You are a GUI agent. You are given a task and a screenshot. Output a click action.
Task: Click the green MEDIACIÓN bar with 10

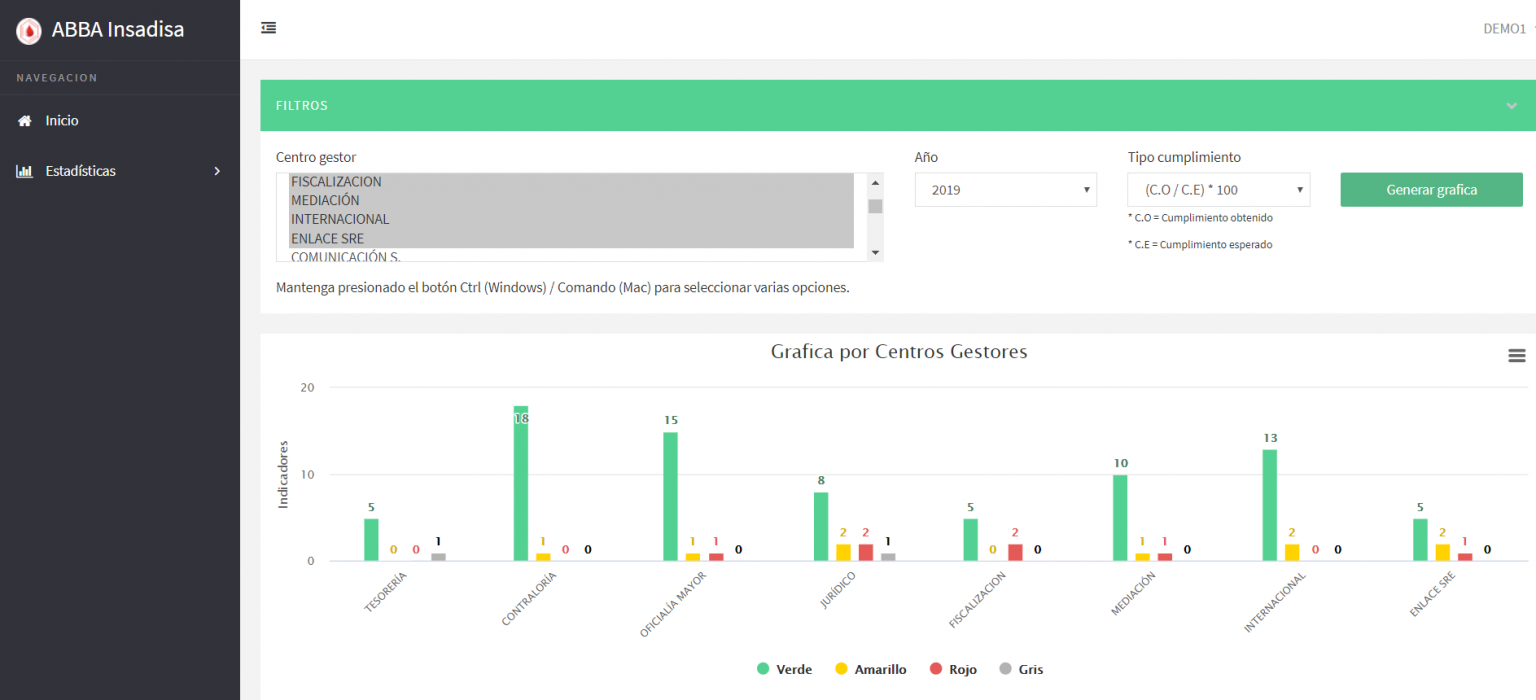coord(1120,518)
